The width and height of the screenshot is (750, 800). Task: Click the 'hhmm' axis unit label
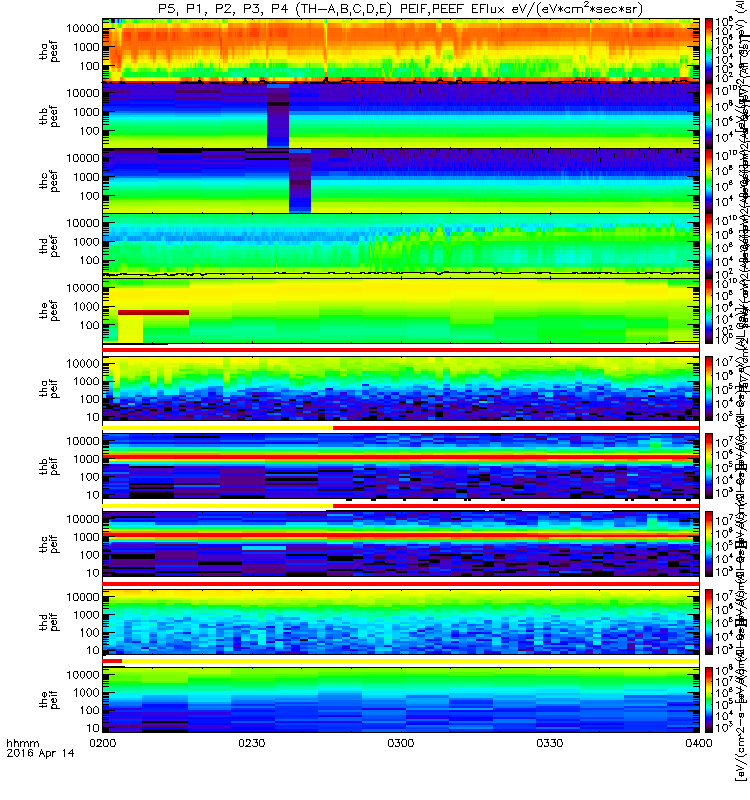pyautogui.click(x=22, y=743)
